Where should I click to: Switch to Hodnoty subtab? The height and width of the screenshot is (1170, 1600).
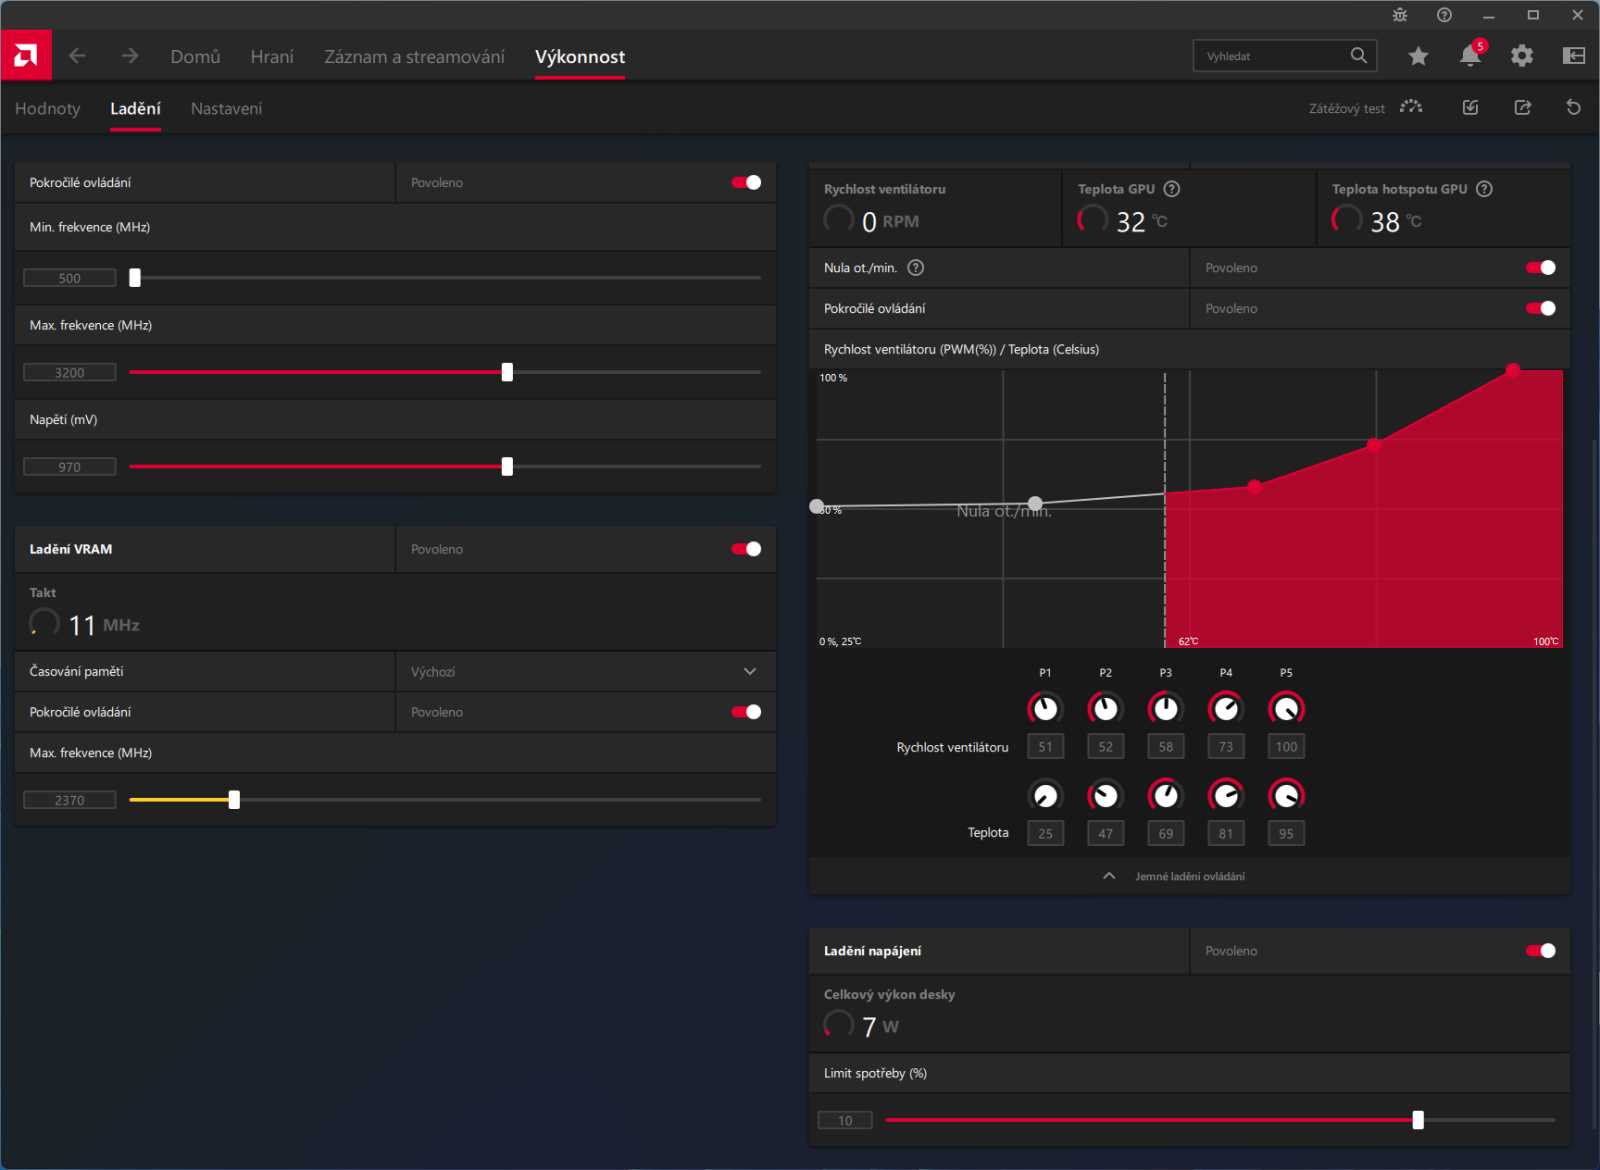47,108
